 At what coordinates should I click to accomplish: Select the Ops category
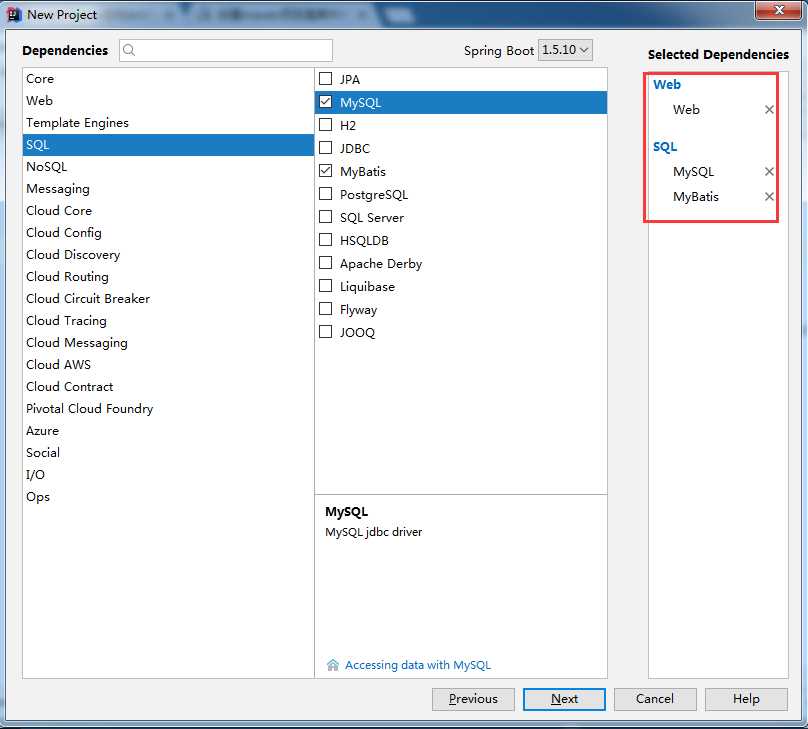[168, 497]
